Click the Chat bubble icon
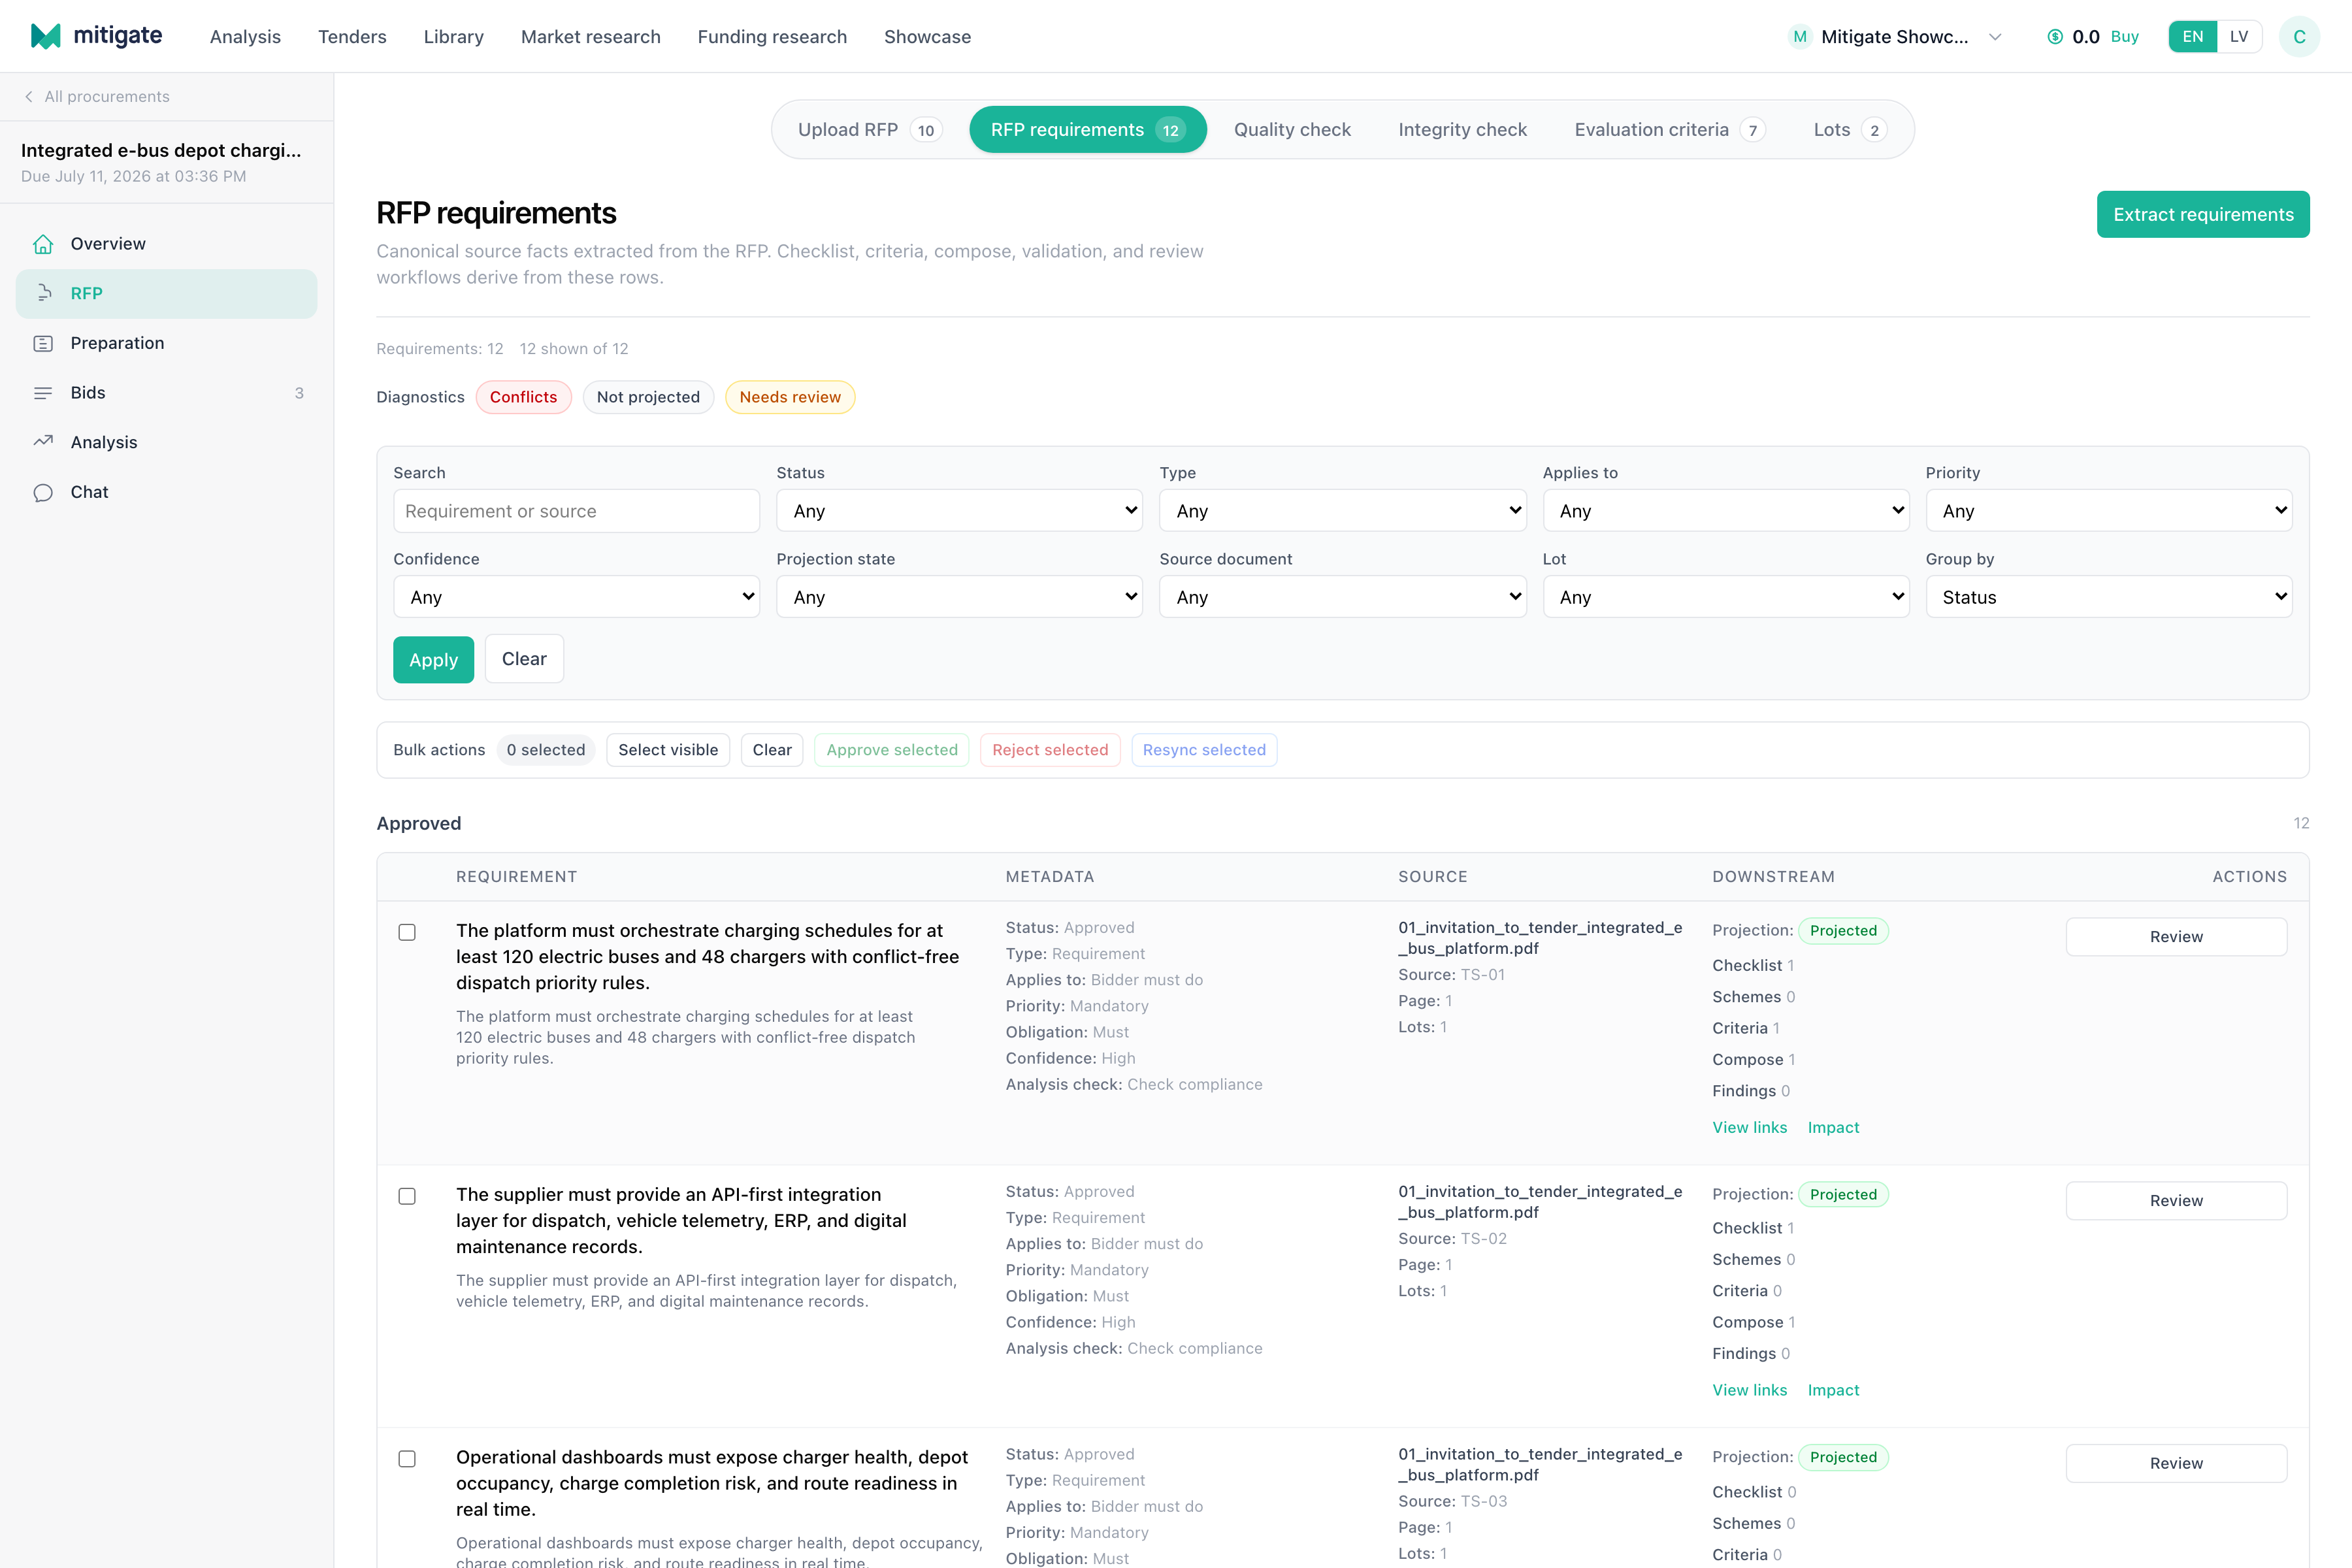 (x=43, y=492)
